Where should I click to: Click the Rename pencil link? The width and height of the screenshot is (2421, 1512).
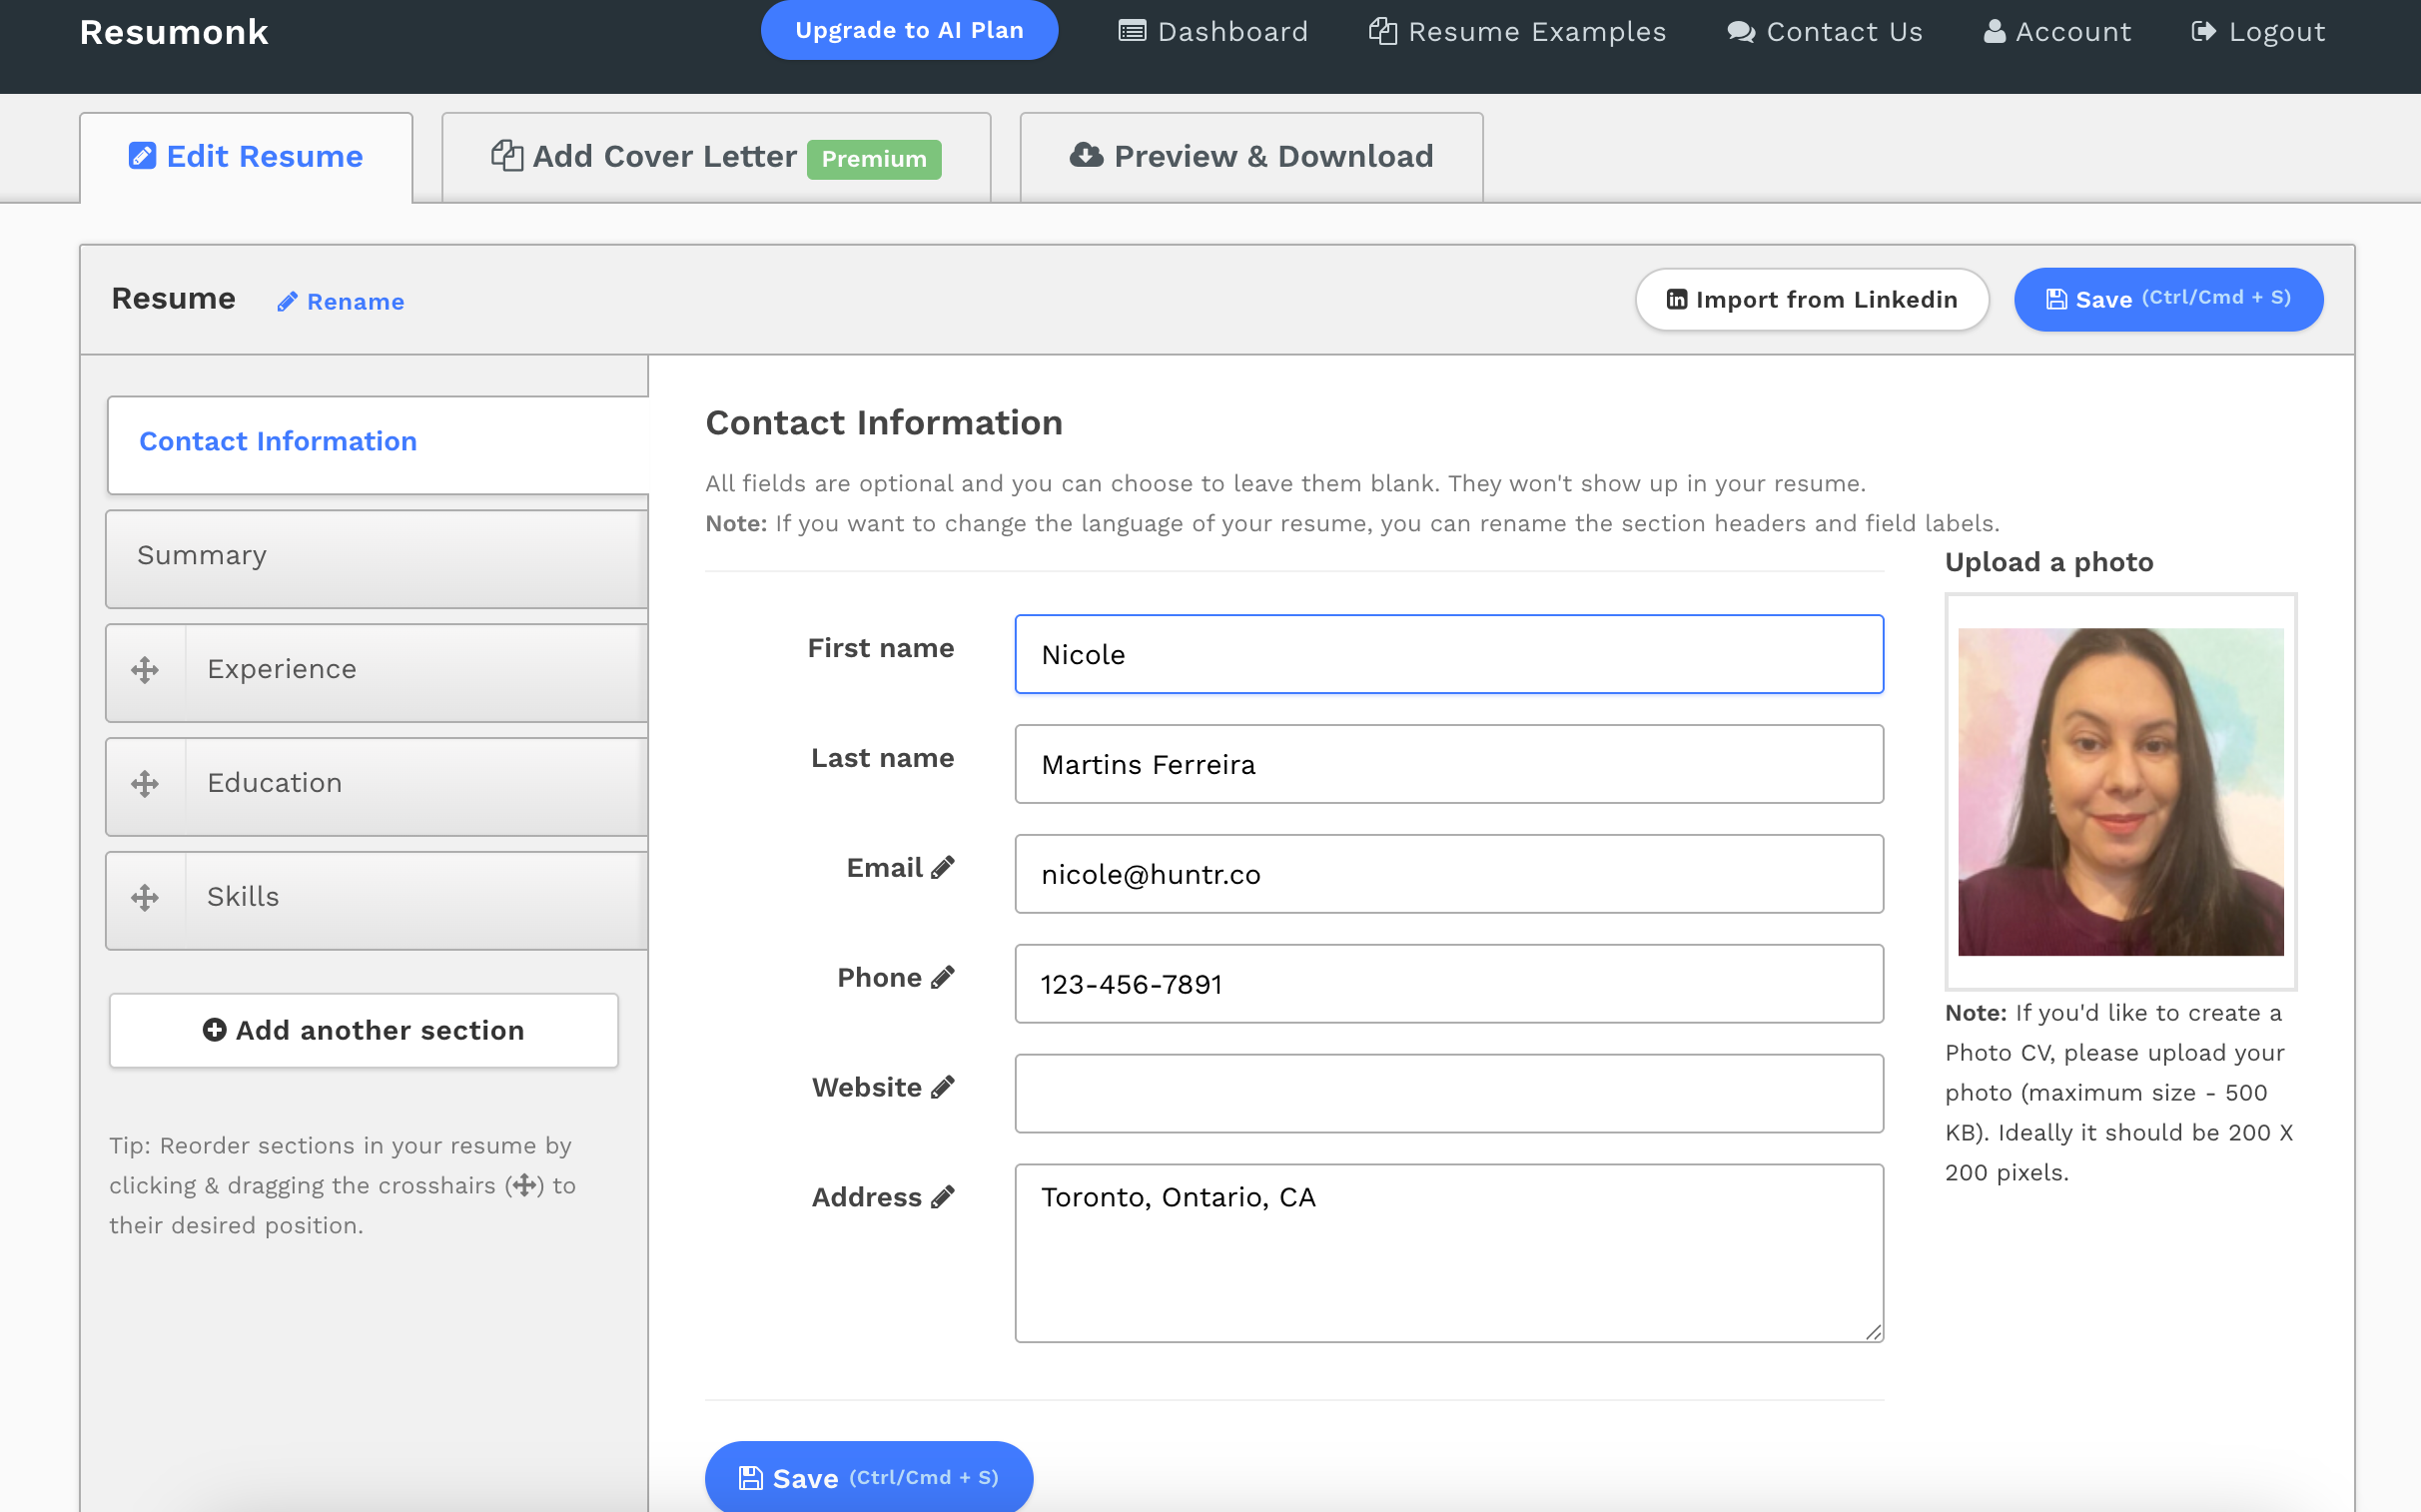(341, 302)
